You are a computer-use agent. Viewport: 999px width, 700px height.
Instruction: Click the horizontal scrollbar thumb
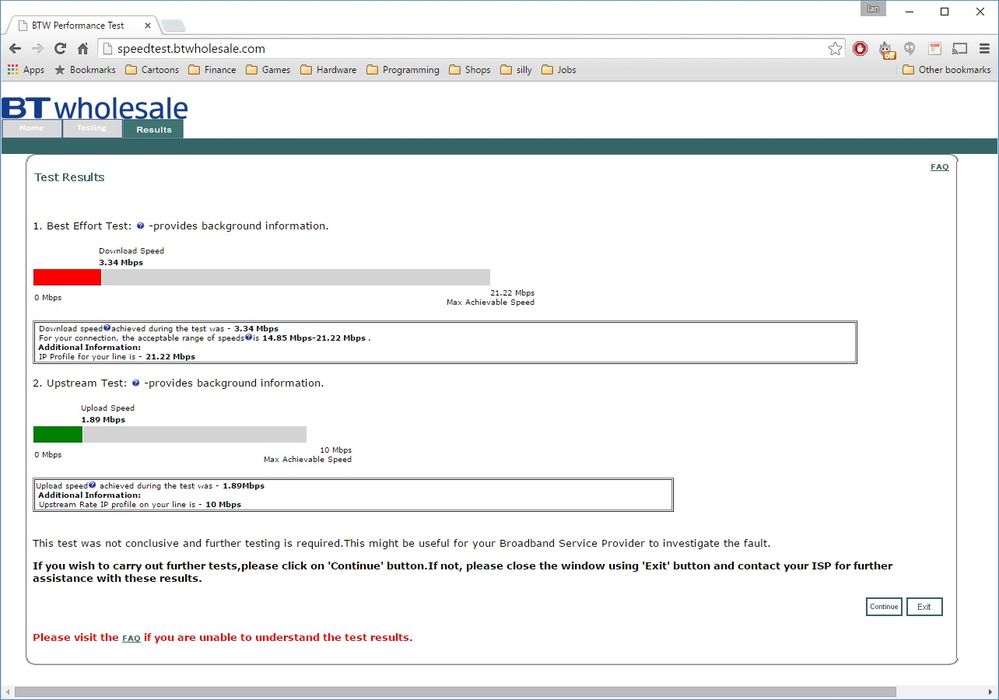pyautogui.click(x=456, y=692)
